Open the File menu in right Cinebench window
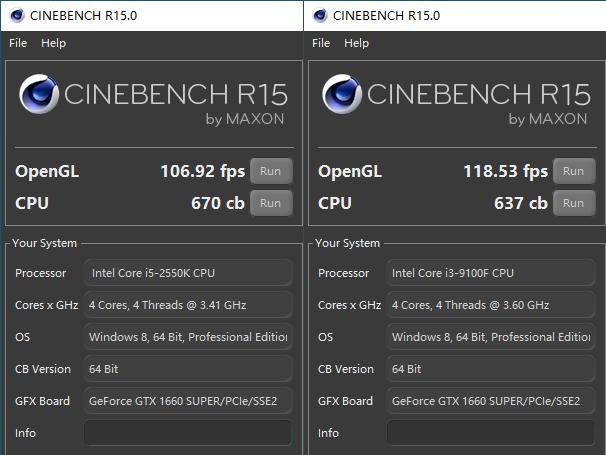 tap(321, 43)
